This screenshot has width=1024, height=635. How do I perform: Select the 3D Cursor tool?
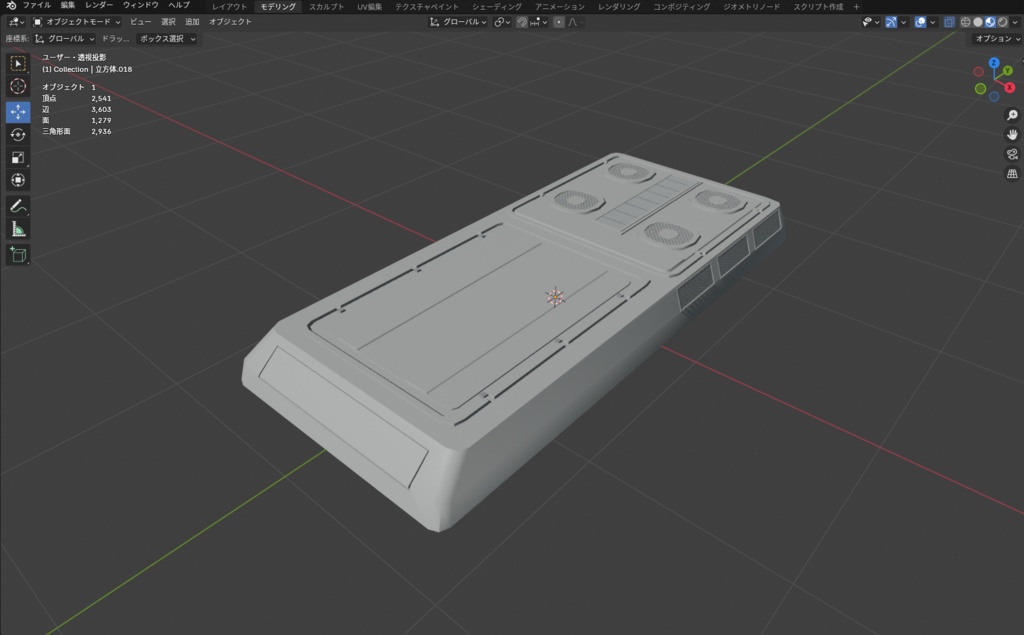tap(18, 86)
